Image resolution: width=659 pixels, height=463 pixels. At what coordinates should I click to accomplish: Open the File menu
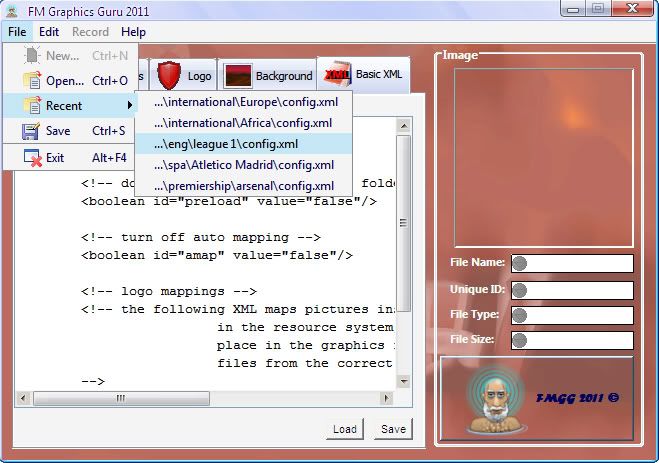click(17, 32)
